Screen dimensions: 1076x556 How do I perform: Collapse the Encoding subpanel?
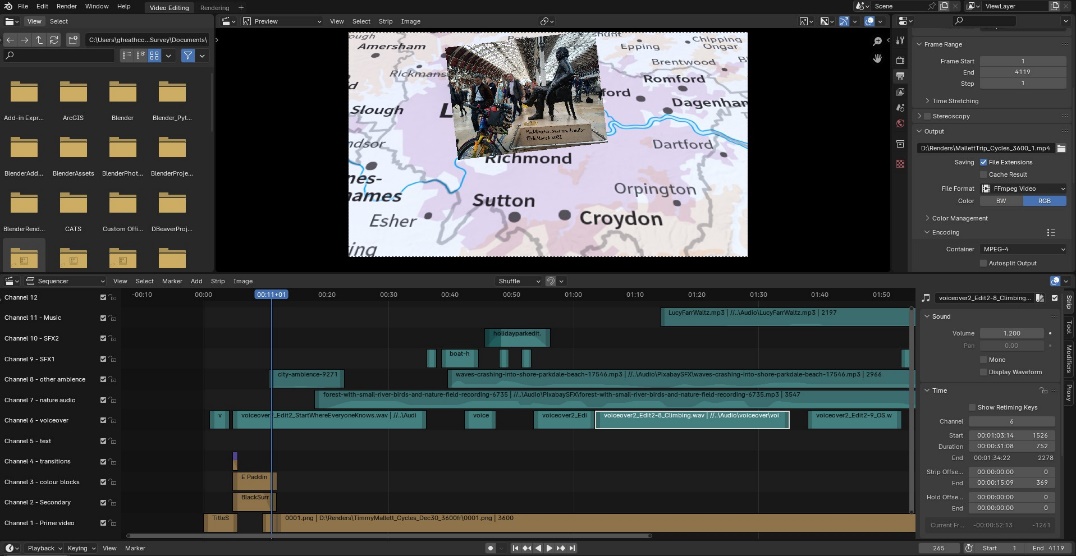(928, 233)
